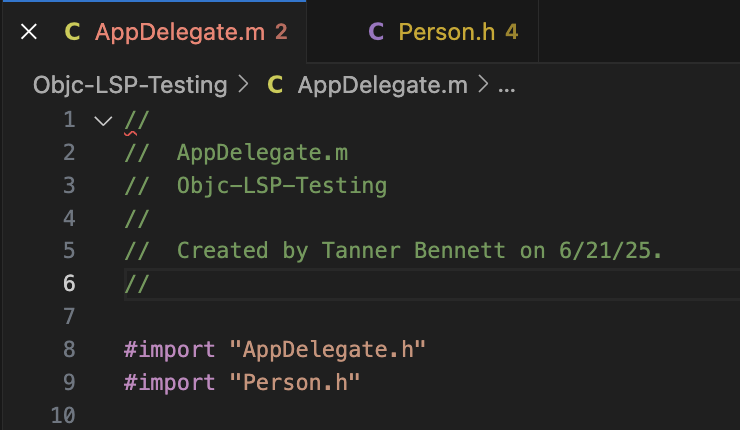The image size is (740, 430).
Task: Click the chevron after Objc-LSP-Testing breadcrumb
Action: tap(244, 85)
